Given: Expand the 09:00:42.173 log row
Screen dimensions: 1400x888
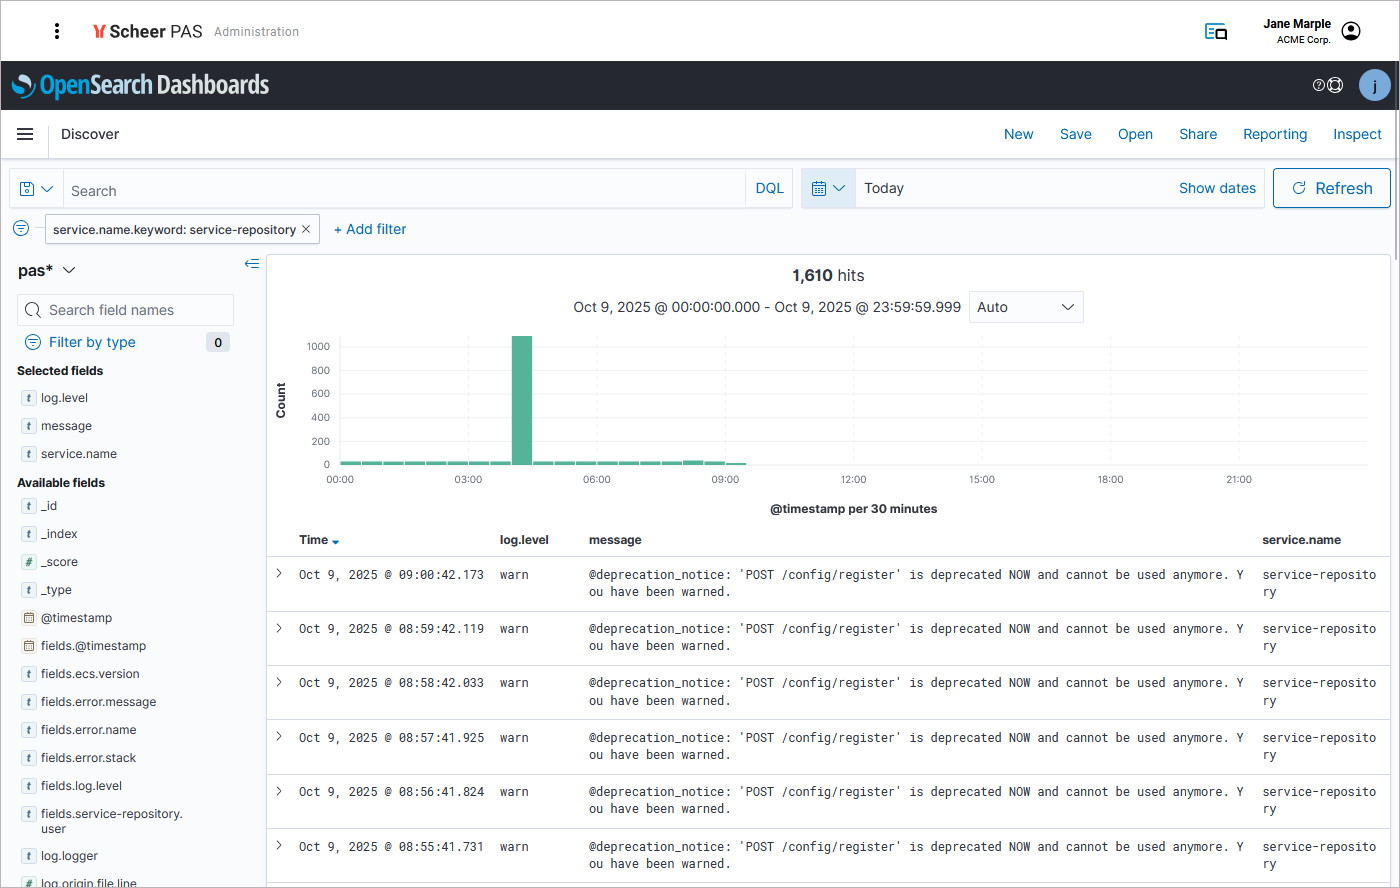Looking at the screenshot, I should (x=279, y=574).
